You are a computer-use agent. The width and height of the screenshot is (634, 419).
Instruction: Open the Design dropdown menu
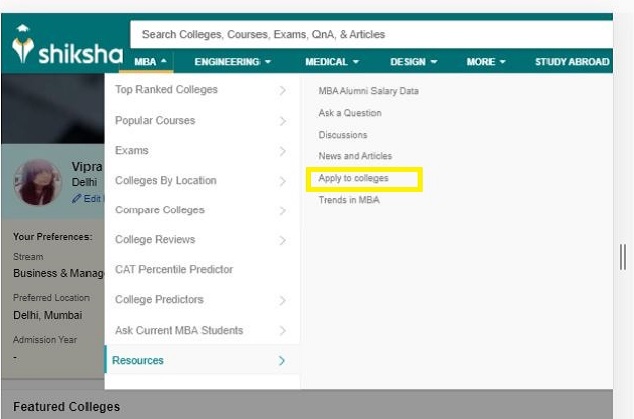coord(414,62)
